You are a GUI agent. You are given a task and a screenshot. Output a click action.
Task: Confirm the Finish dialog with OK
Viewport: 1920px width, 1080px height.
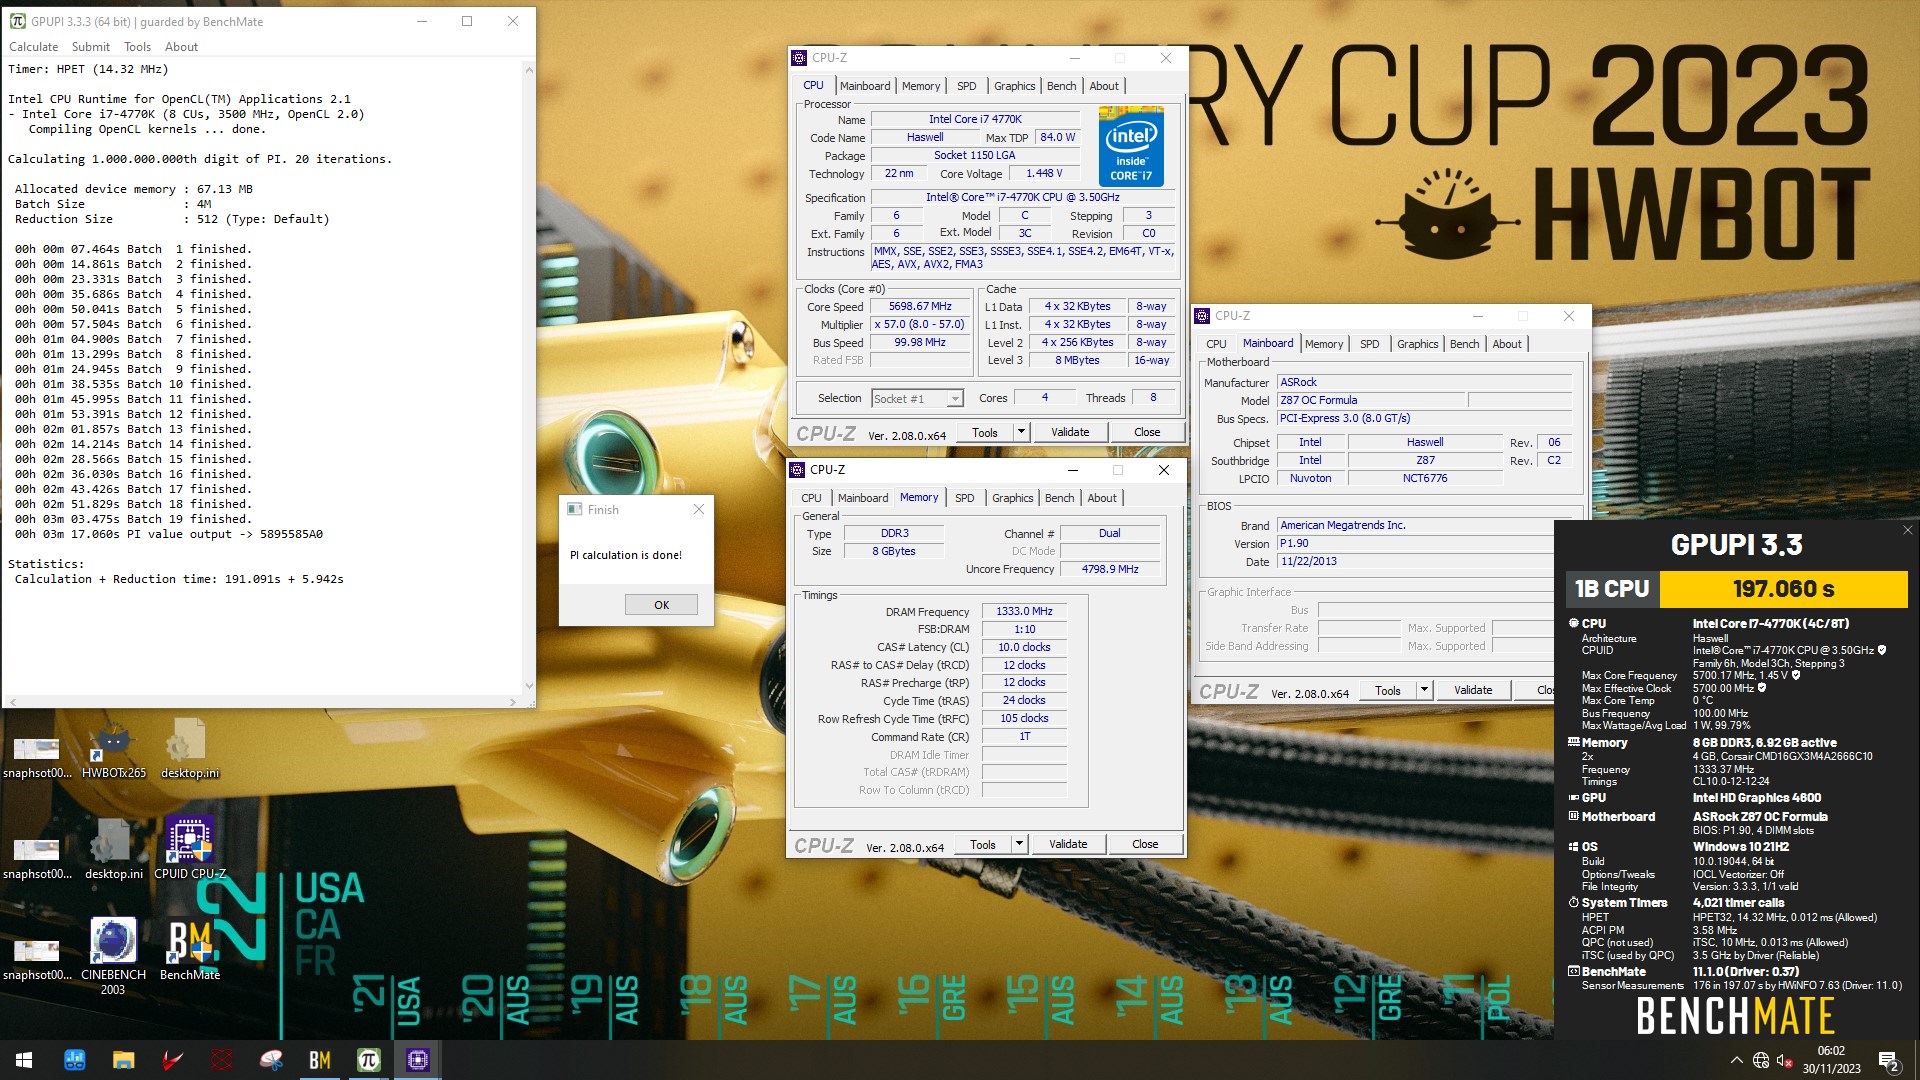[x=661, y=605]
